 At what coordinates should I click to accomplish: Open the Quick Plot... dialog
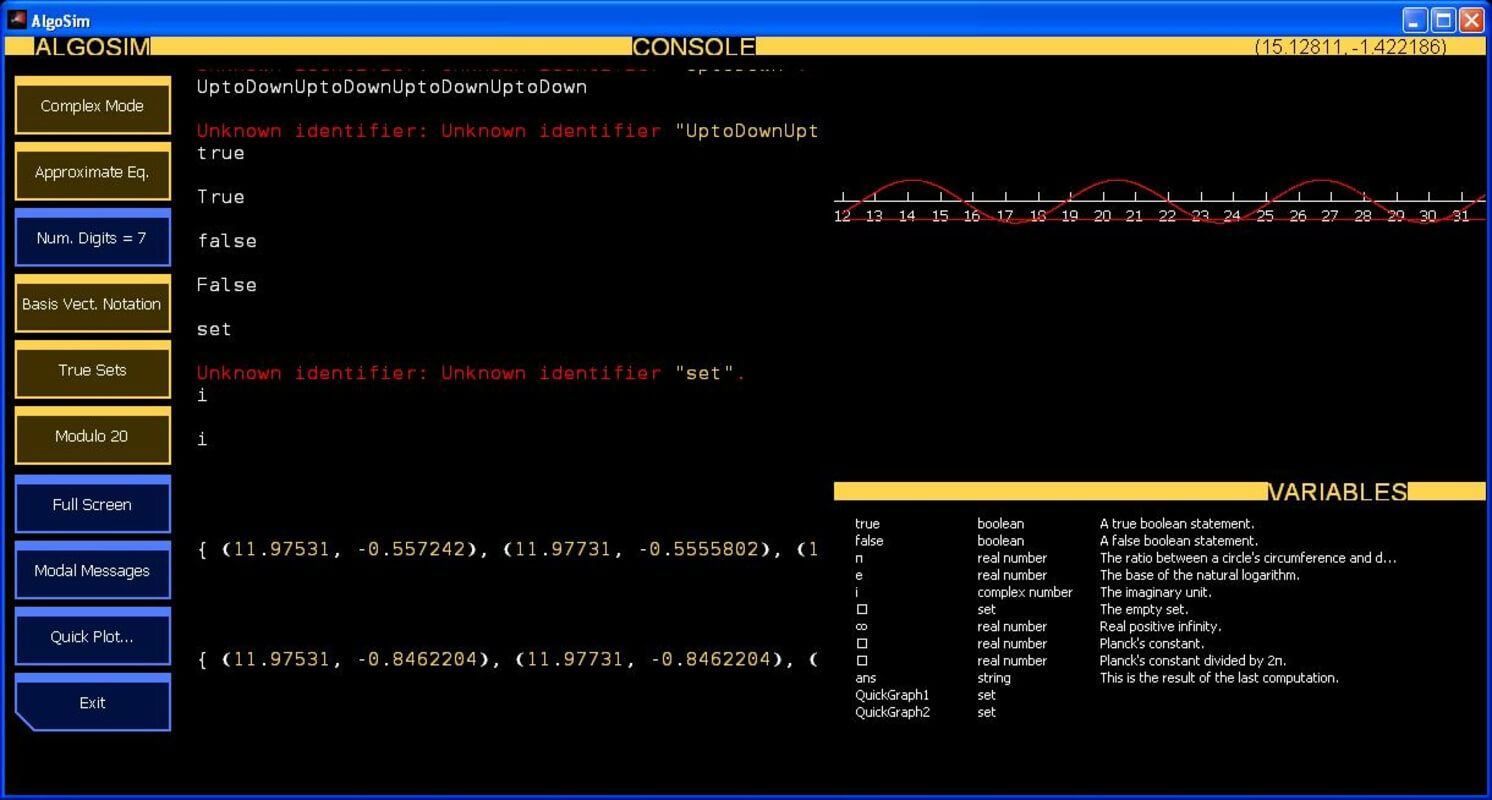92,637
